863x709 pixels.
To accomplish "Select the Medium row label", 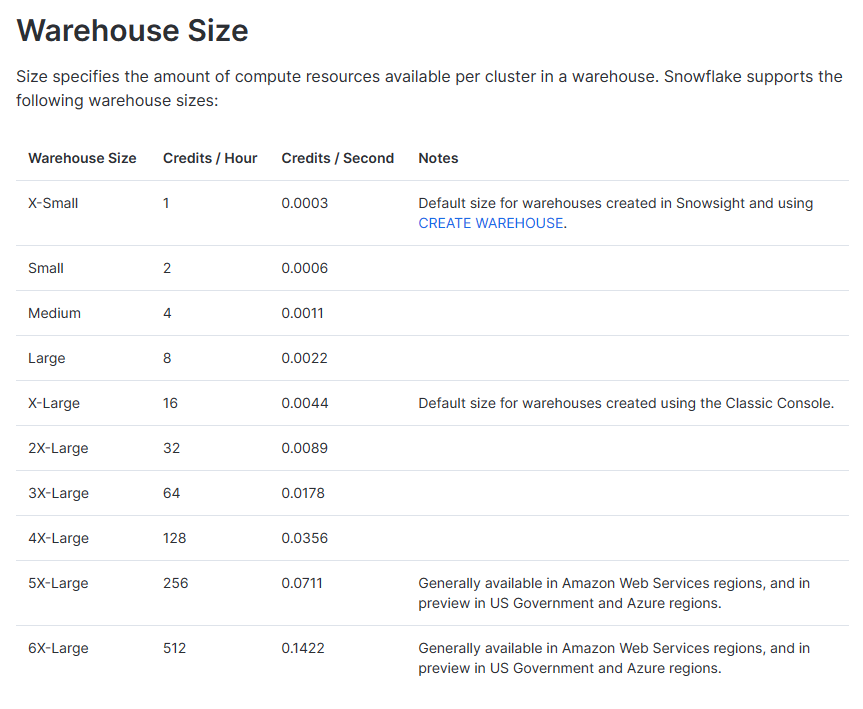I will (x=54, y=313).
